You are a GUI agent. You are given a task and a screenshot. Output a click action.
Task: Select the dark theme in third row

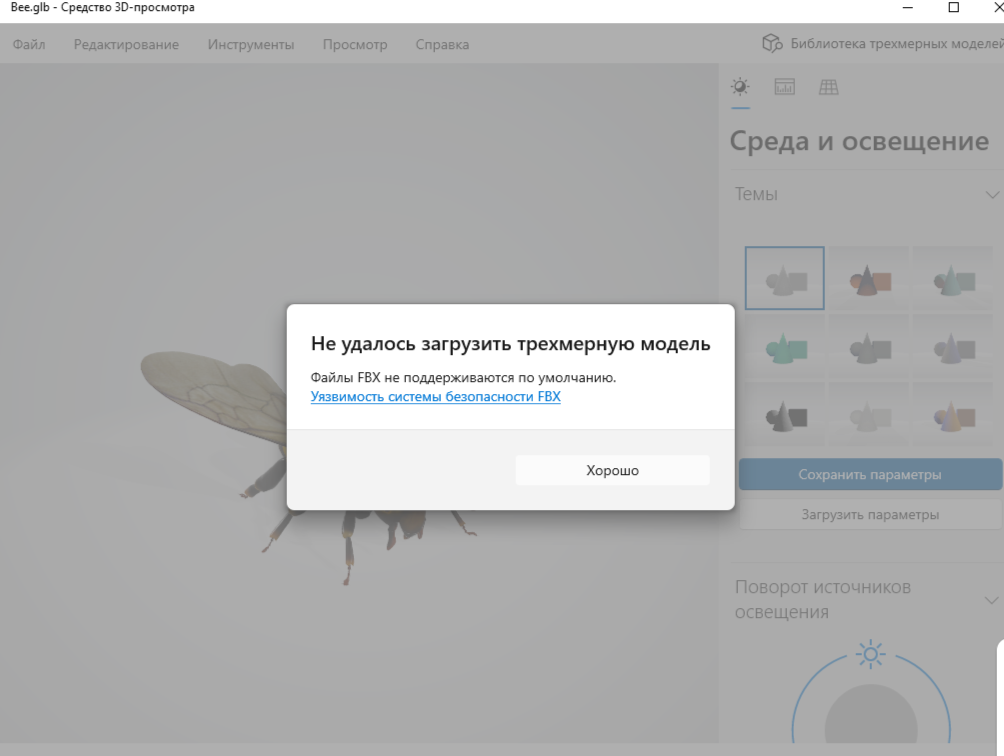[784, 414]
